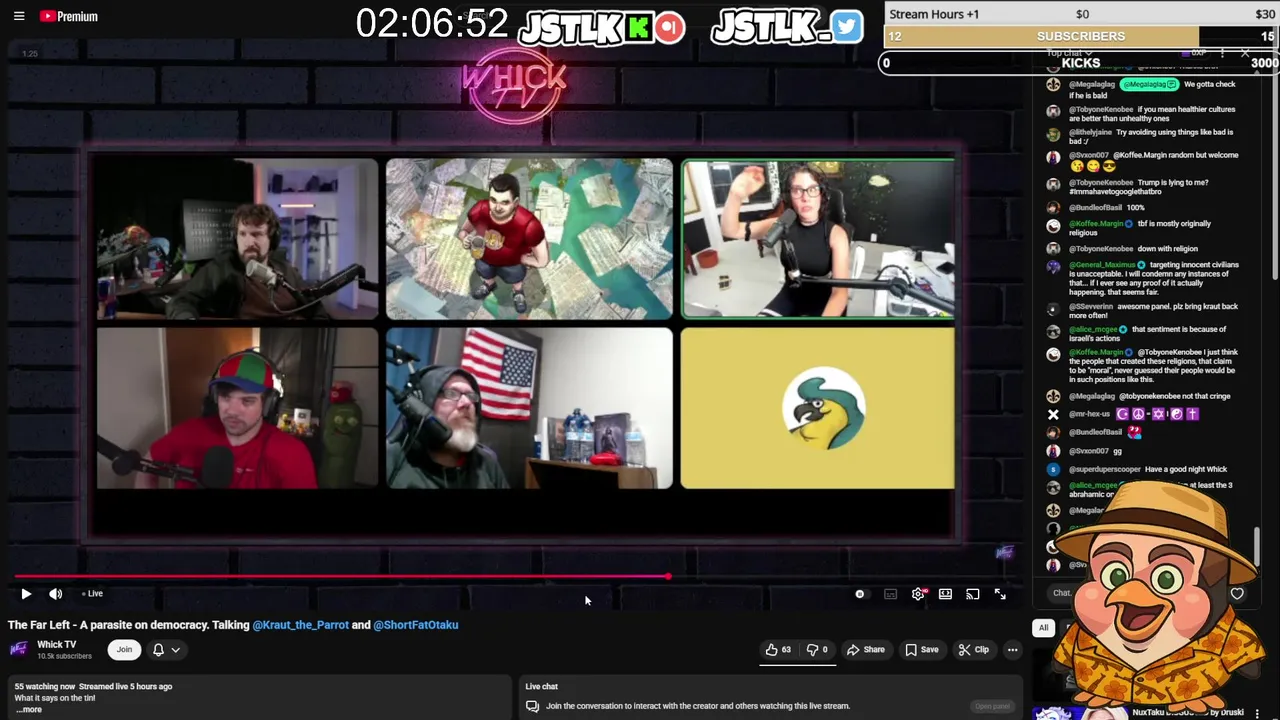Go to YouTube Premium home logo
Image resolution: width=1280 pixels, height=720 pixels.
click(x=68, y=16)
